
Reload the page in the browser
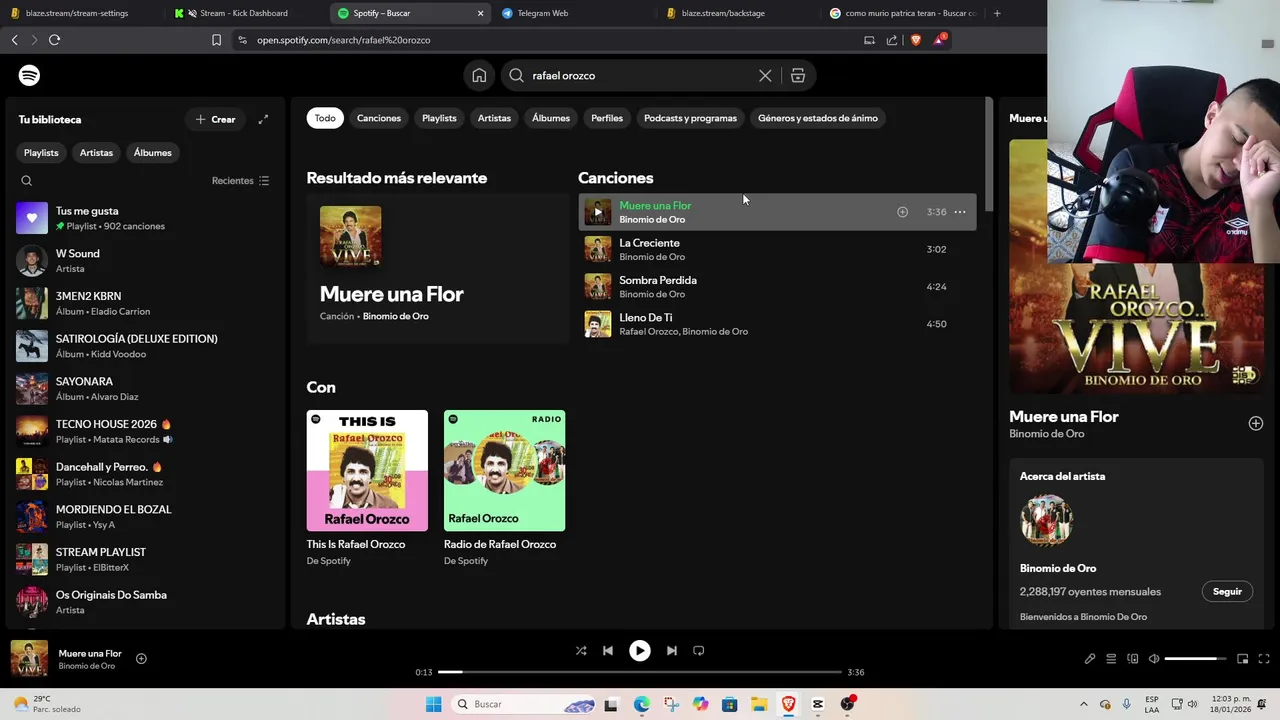(54, 40)
